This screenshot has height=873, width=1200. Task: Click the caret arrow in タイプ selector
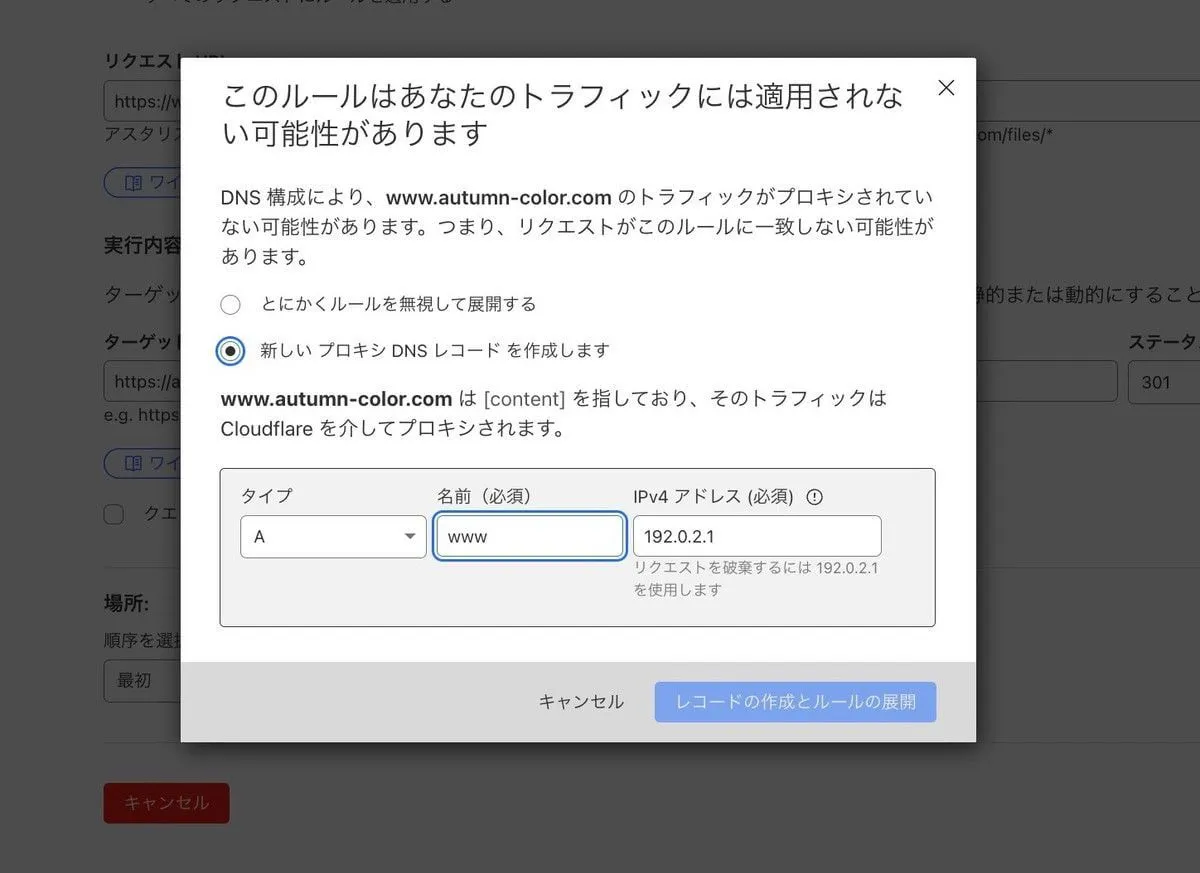click(410, 537)
